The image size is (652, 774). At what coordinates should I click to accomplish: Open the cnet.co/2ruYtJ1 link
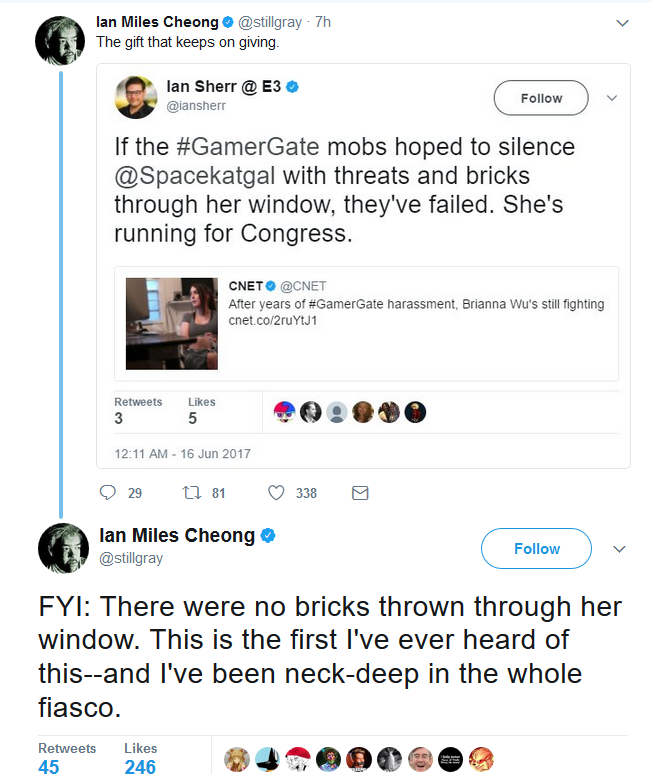tap(272, 320)
